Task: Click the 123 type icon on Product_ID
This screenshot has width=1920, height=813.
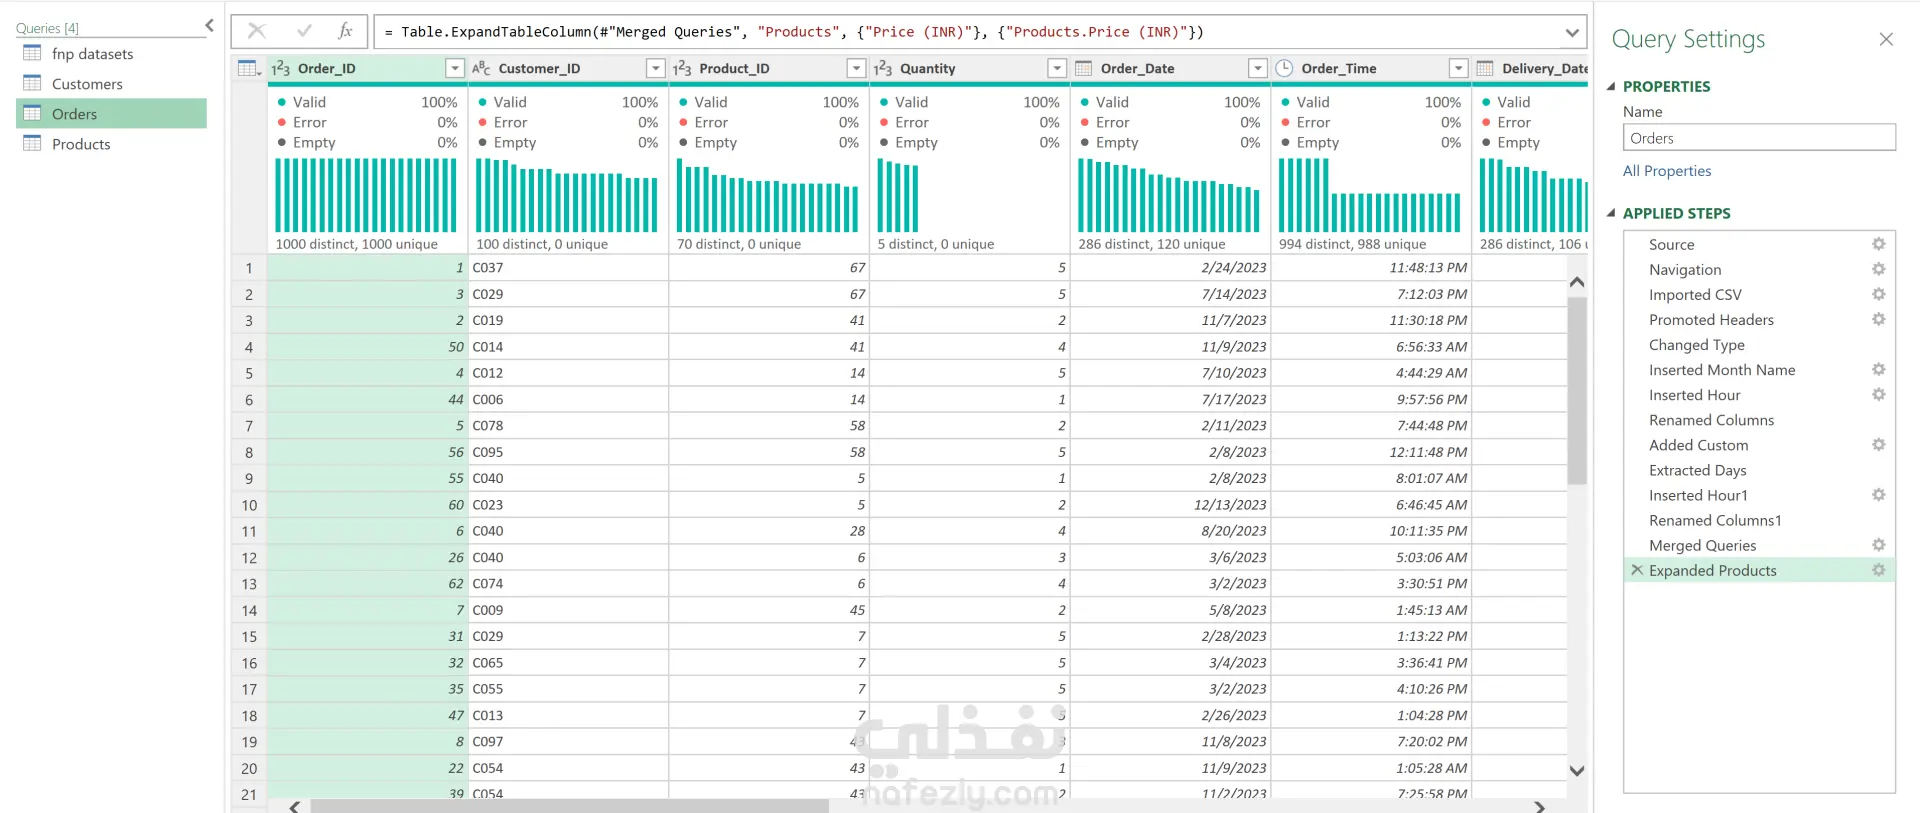Action: click(x=682, y=68)
